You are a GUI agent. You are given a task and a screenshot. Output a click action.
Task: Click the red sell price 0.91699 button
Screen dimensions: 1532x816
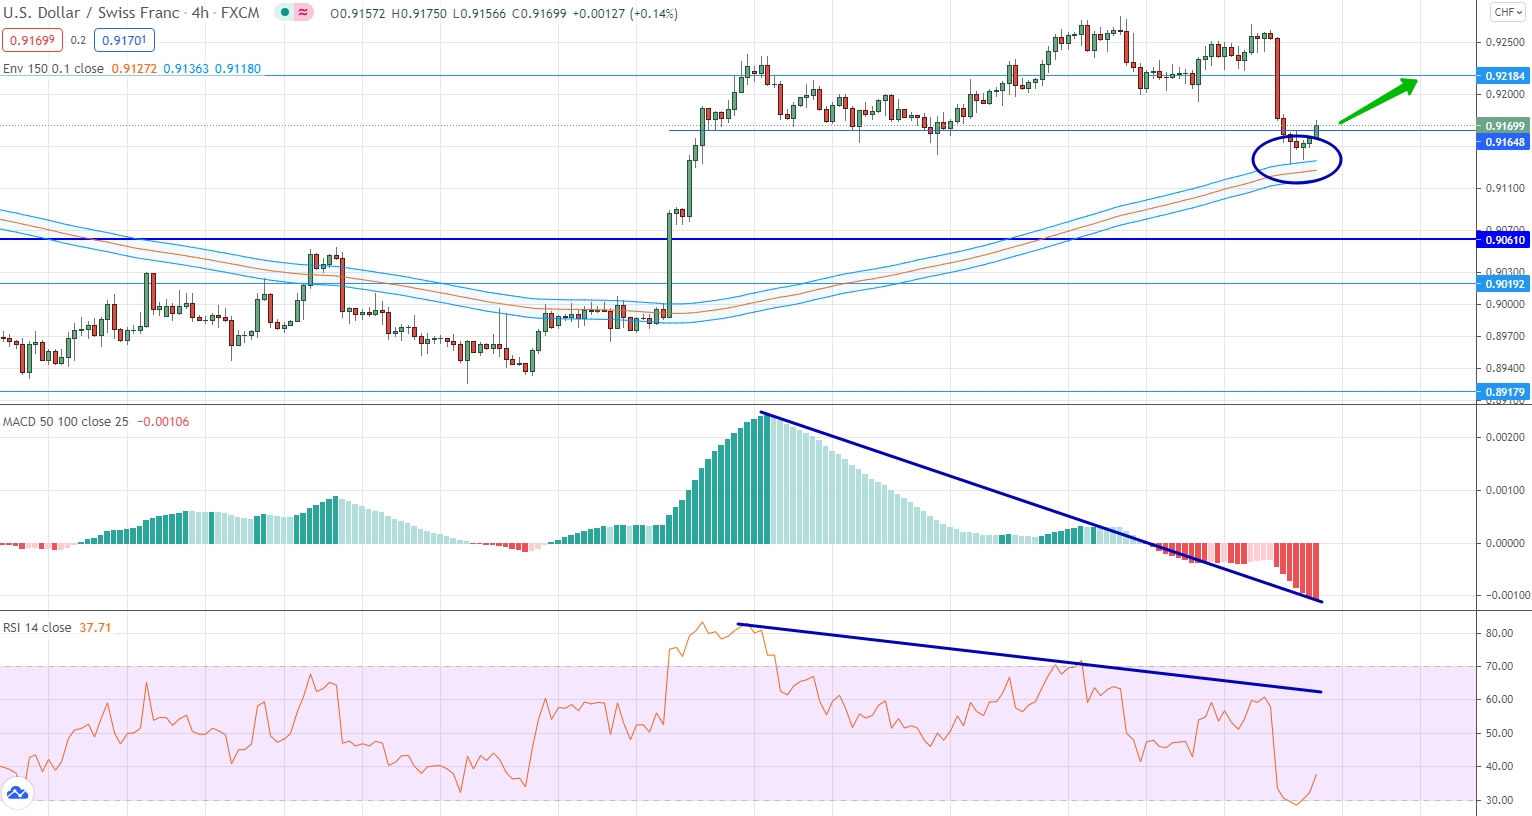tap(32, 40)
